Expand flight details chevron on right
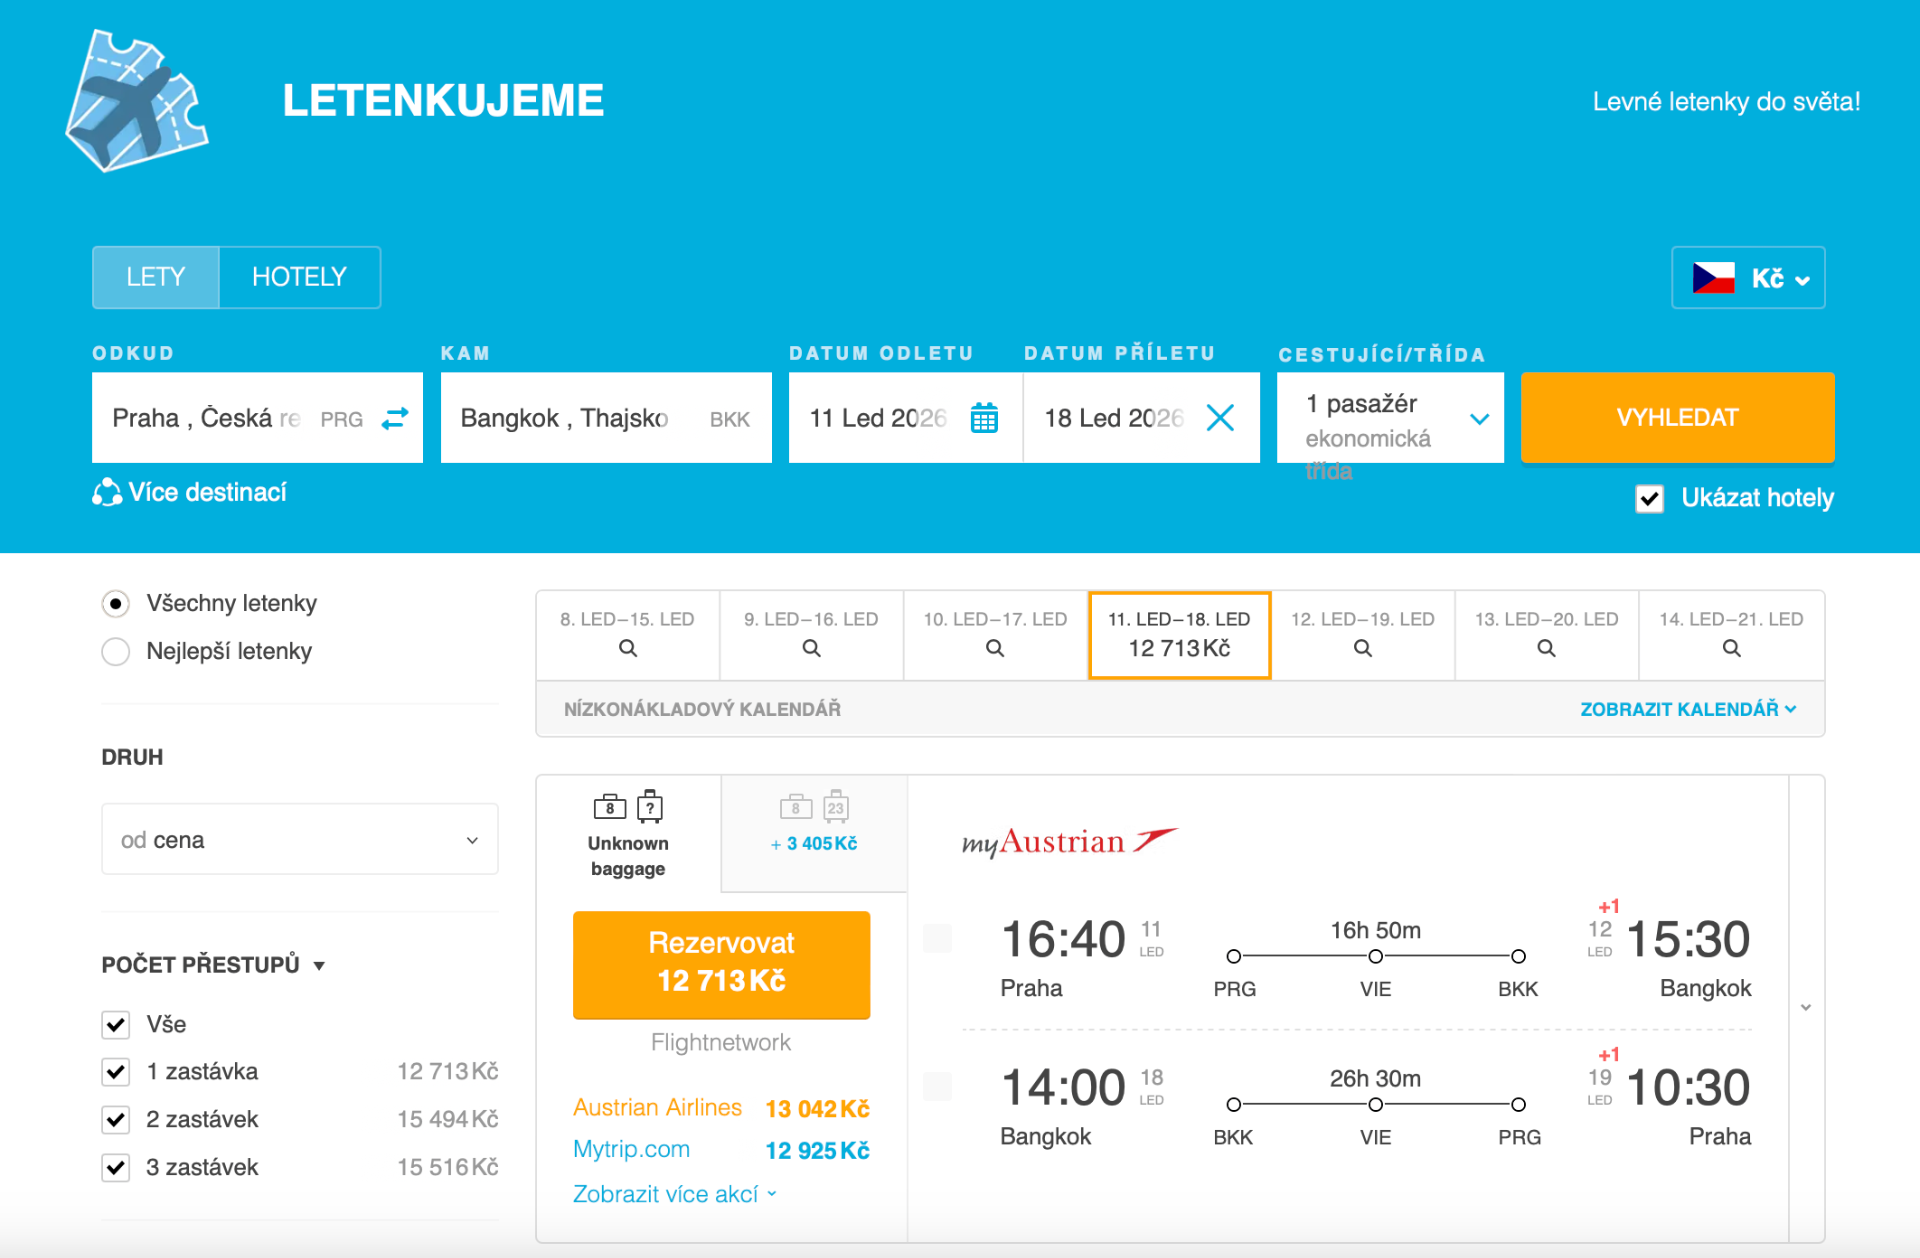The width and height of the screenshot is (1920, 1258). [x=1806, y=1008]
